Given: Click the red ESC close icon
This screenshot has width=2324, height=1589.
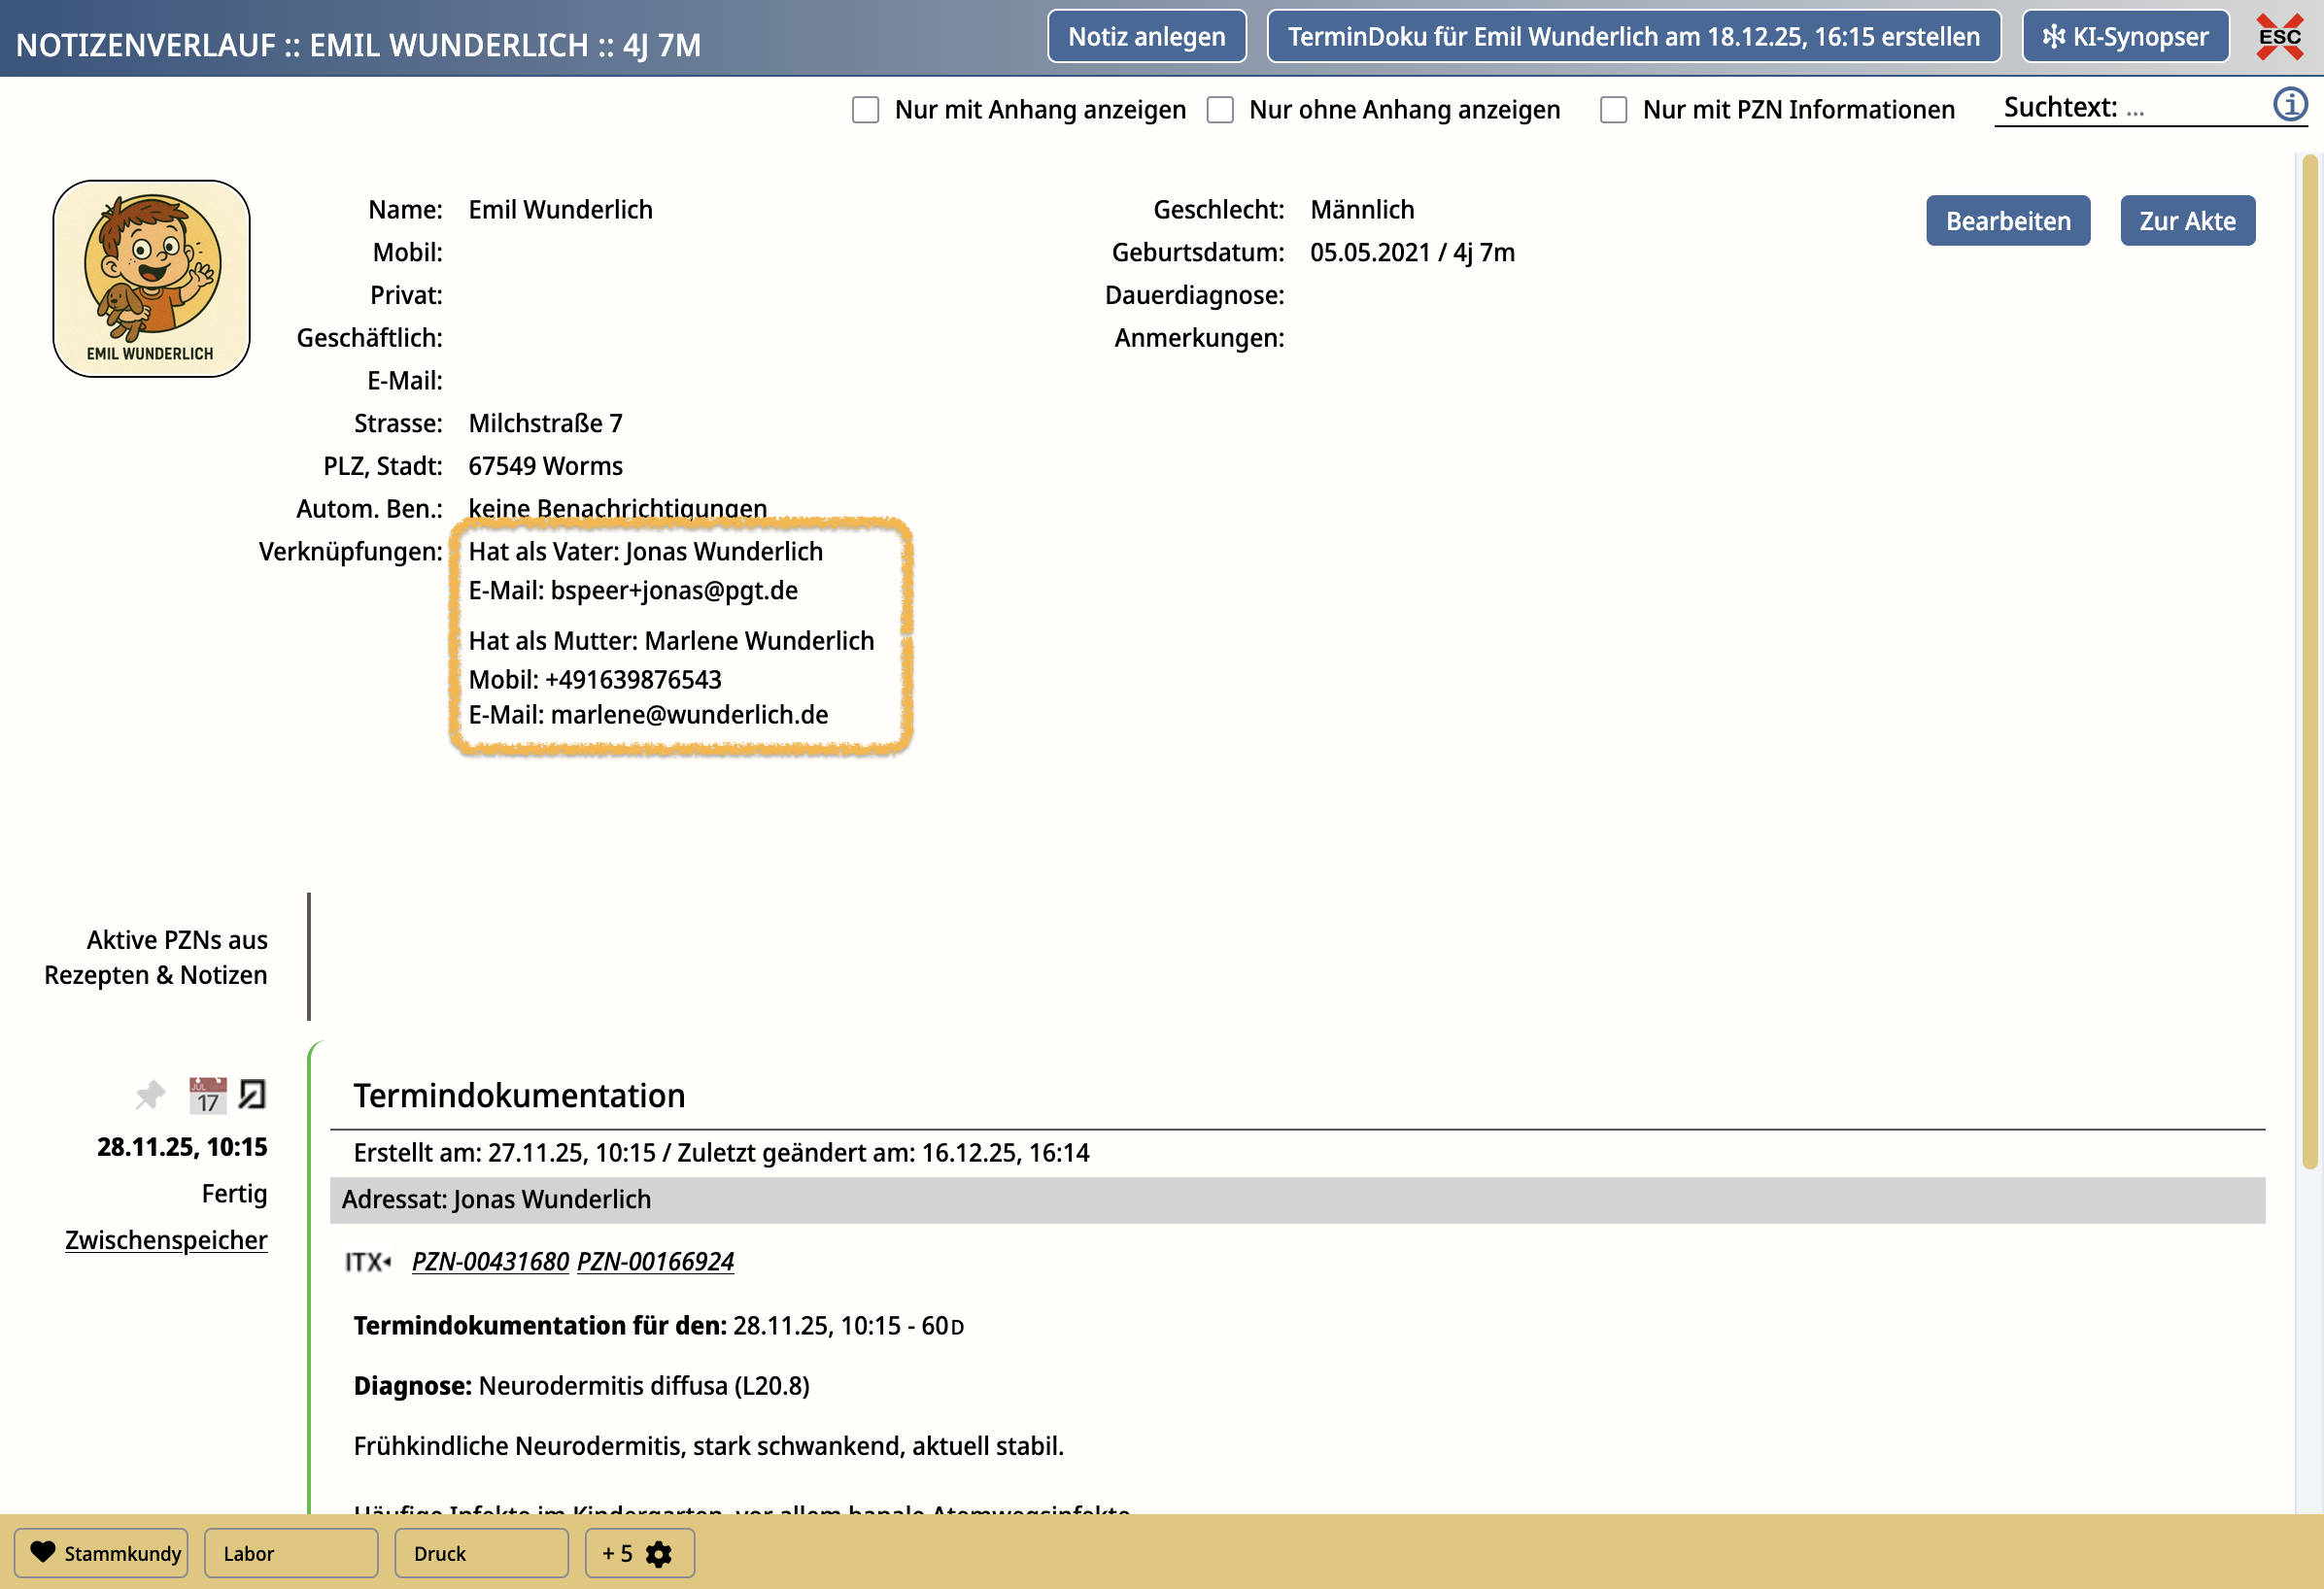Looking at the screenshot, I should 2279,37.
